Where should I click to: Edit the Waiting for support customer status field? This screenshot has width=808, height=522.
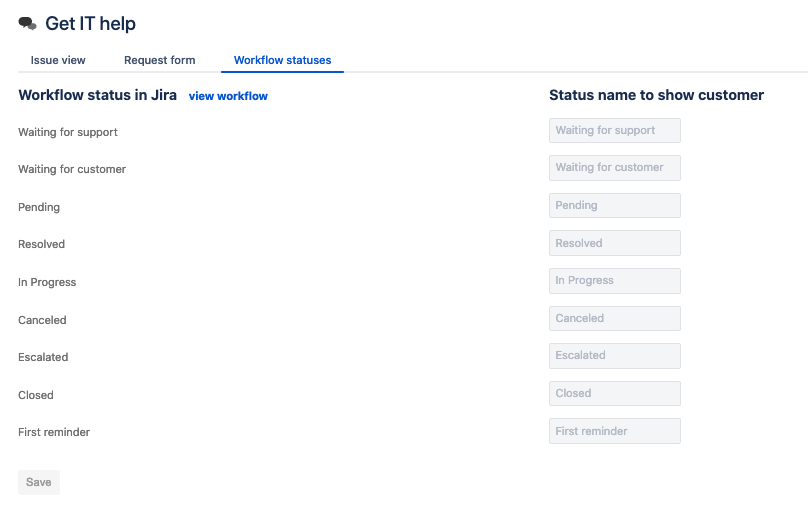pos(615,130)
